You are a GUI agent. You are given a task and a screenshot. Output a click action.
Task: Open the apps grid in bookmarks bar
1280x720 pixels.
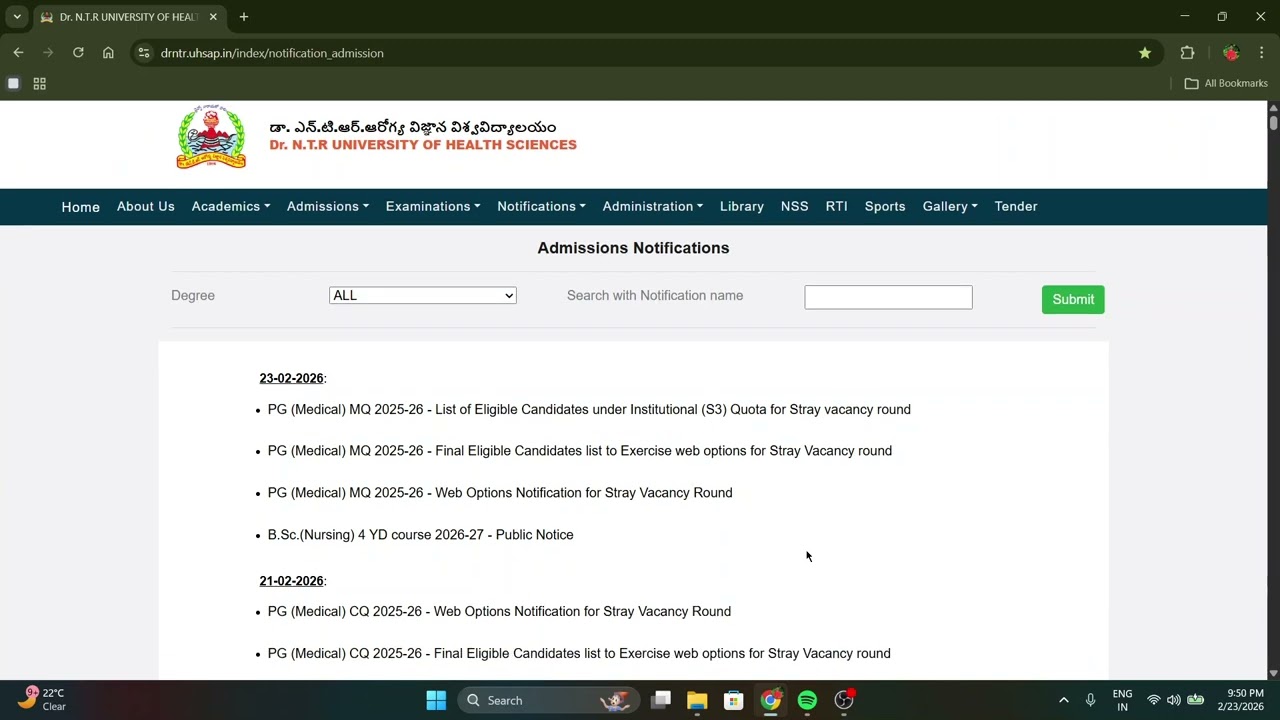tap(40, 83)
